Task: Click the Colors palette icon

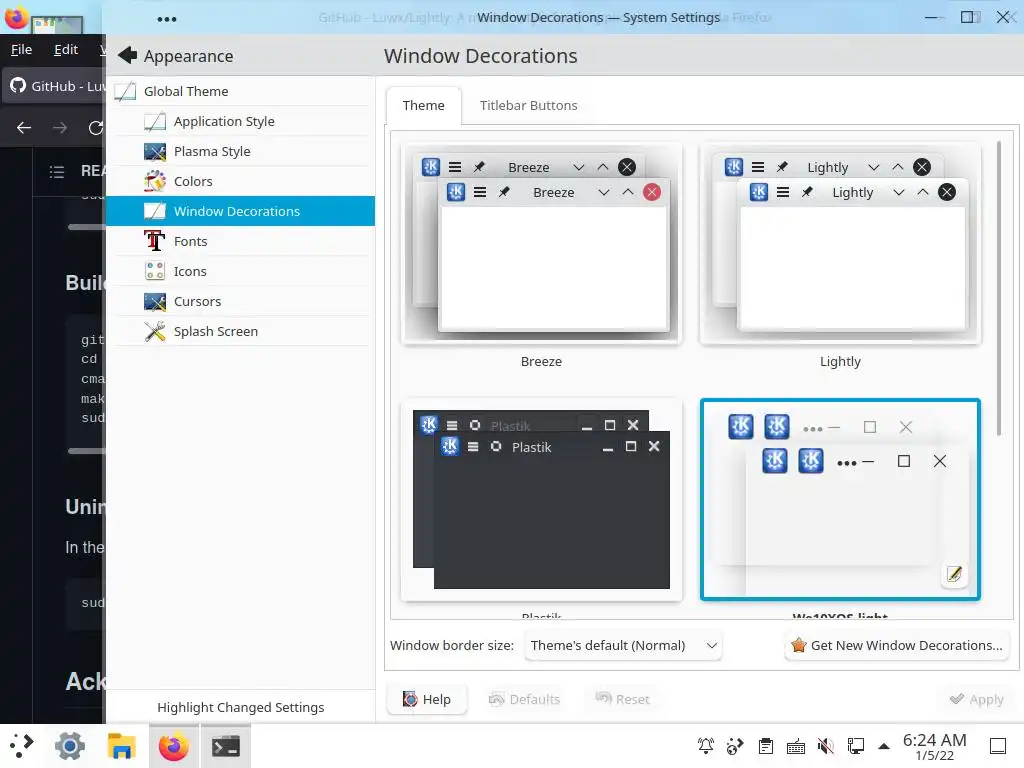Action: coord(155,181)
